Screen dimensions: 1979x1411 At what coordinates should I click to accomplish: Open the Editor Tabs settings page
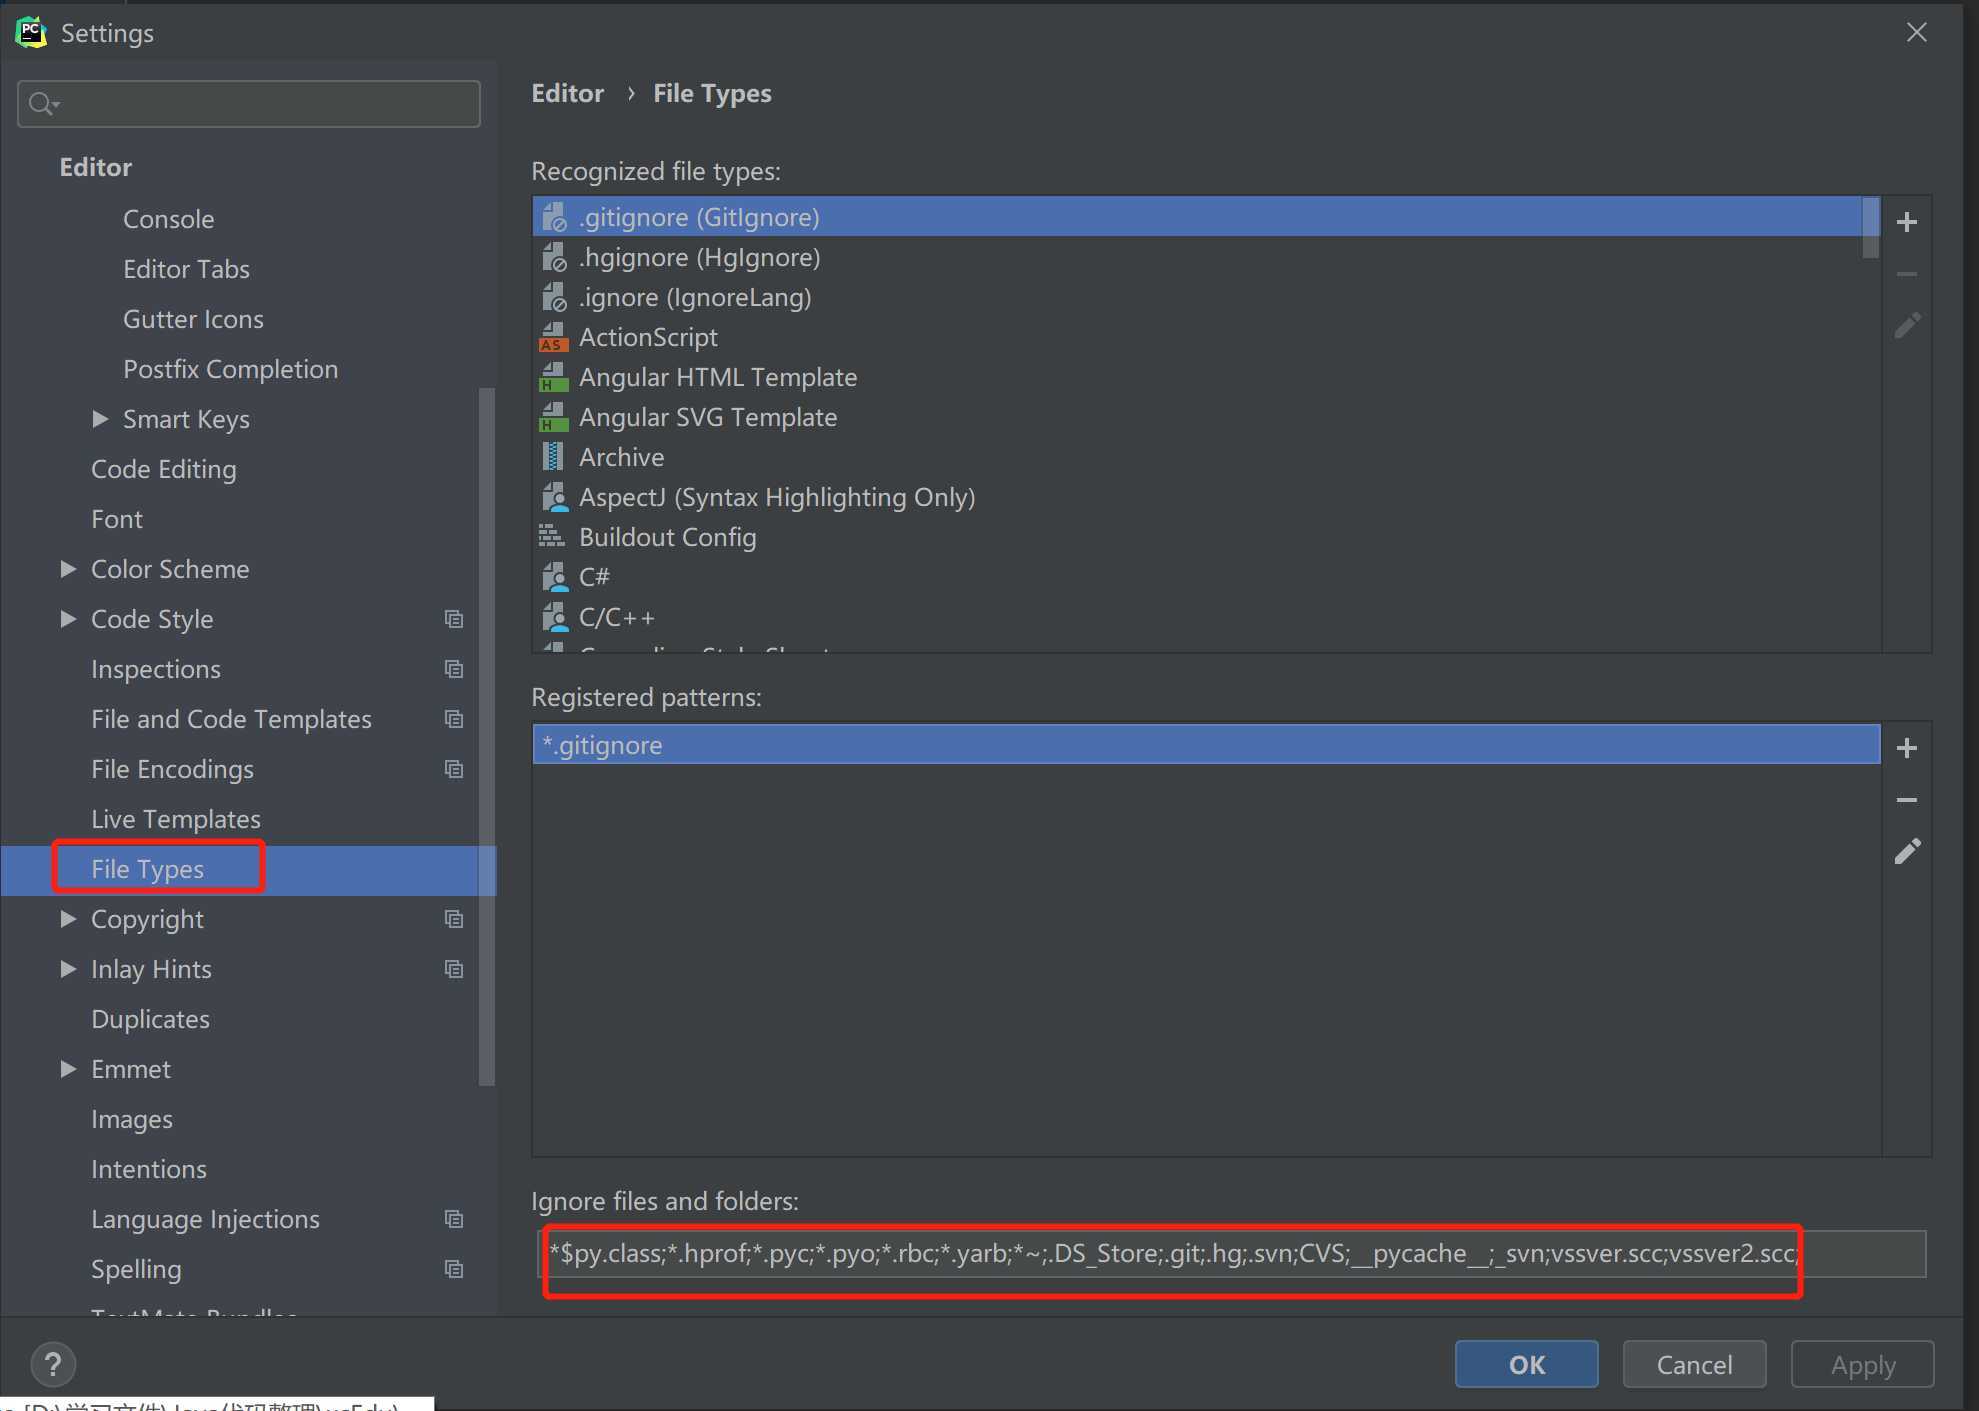(x=186, y=269)
